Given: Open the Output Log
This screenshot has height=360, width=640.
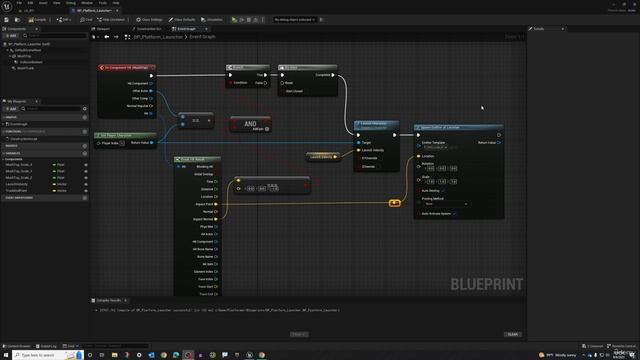Looking at the screenshot, I should click(x=46, y=346).
